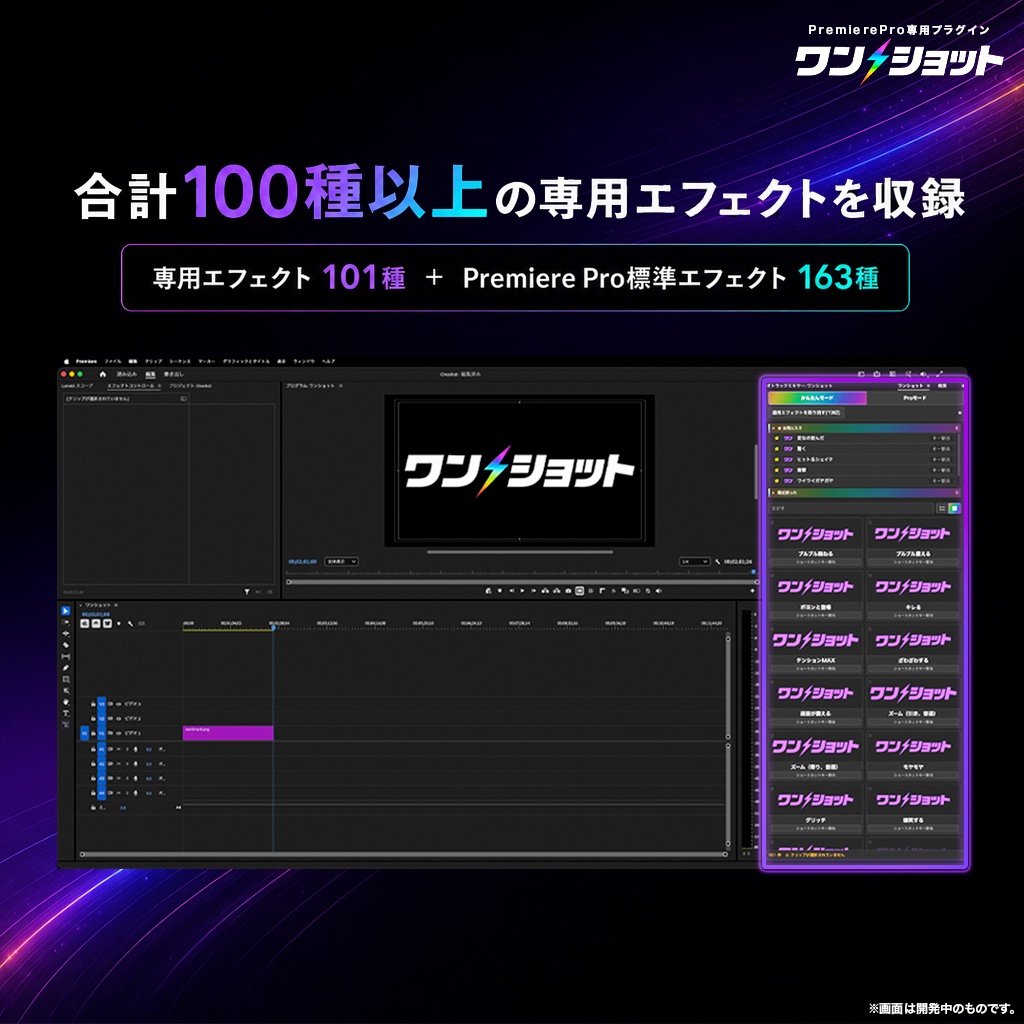Open Program monitor panel menu icon
This screenshot has height=1024, width=1024.
(341, 386)
